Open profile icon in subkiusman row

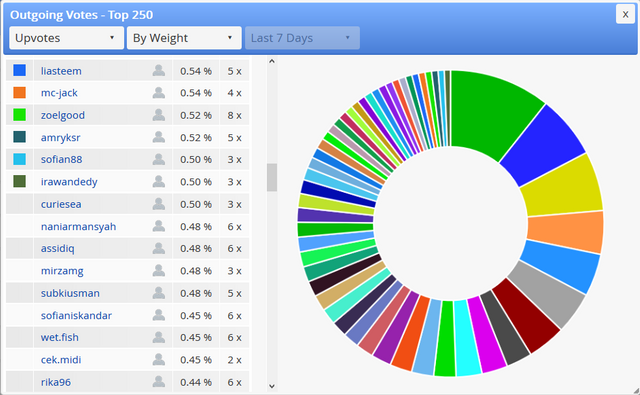(x=159, y=293)
